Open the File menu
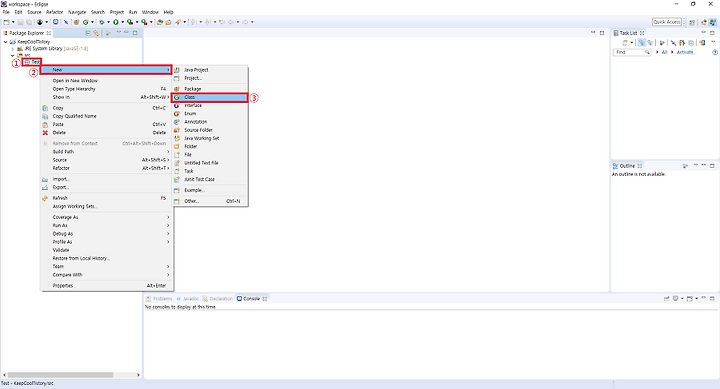This screenshot has height=389, width=720. pos(6,12)
